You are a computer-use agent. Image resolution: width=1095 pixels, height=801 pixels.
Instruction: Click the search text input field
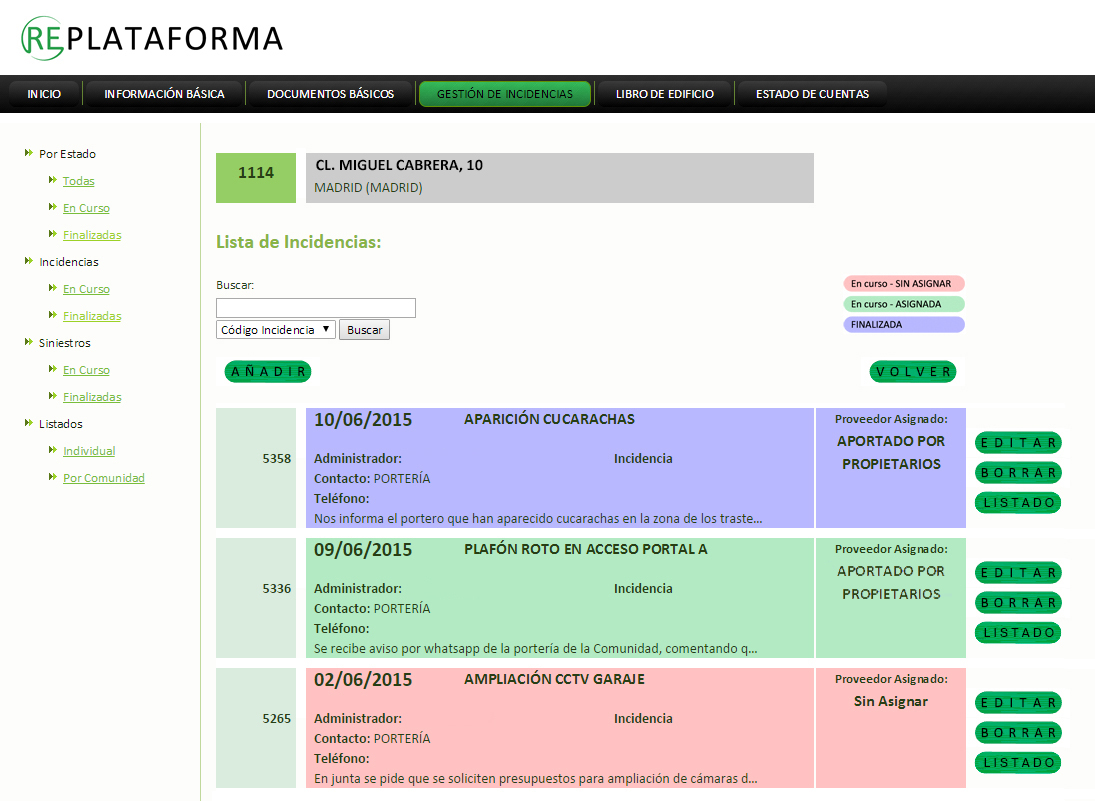tap(316, 308)
